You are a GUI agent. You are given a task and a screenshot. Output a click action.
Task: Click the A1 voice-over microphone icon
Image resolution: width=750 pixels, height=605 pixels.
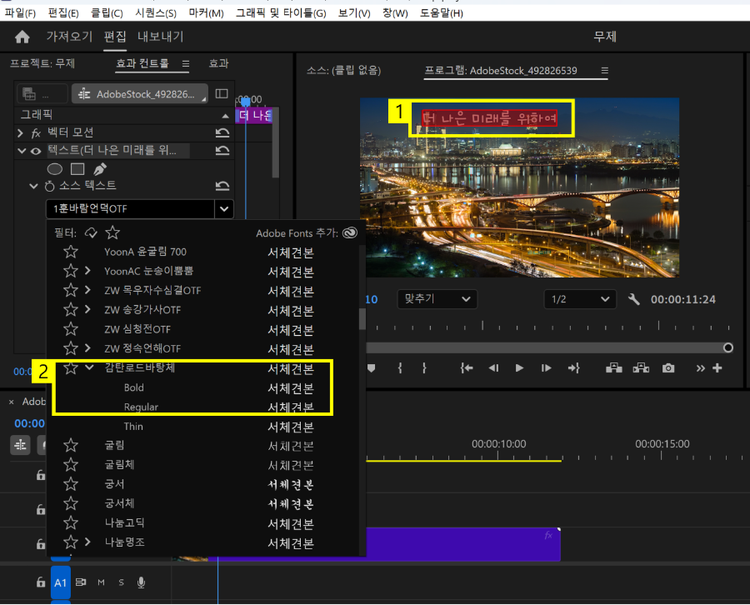coord(141,582)
